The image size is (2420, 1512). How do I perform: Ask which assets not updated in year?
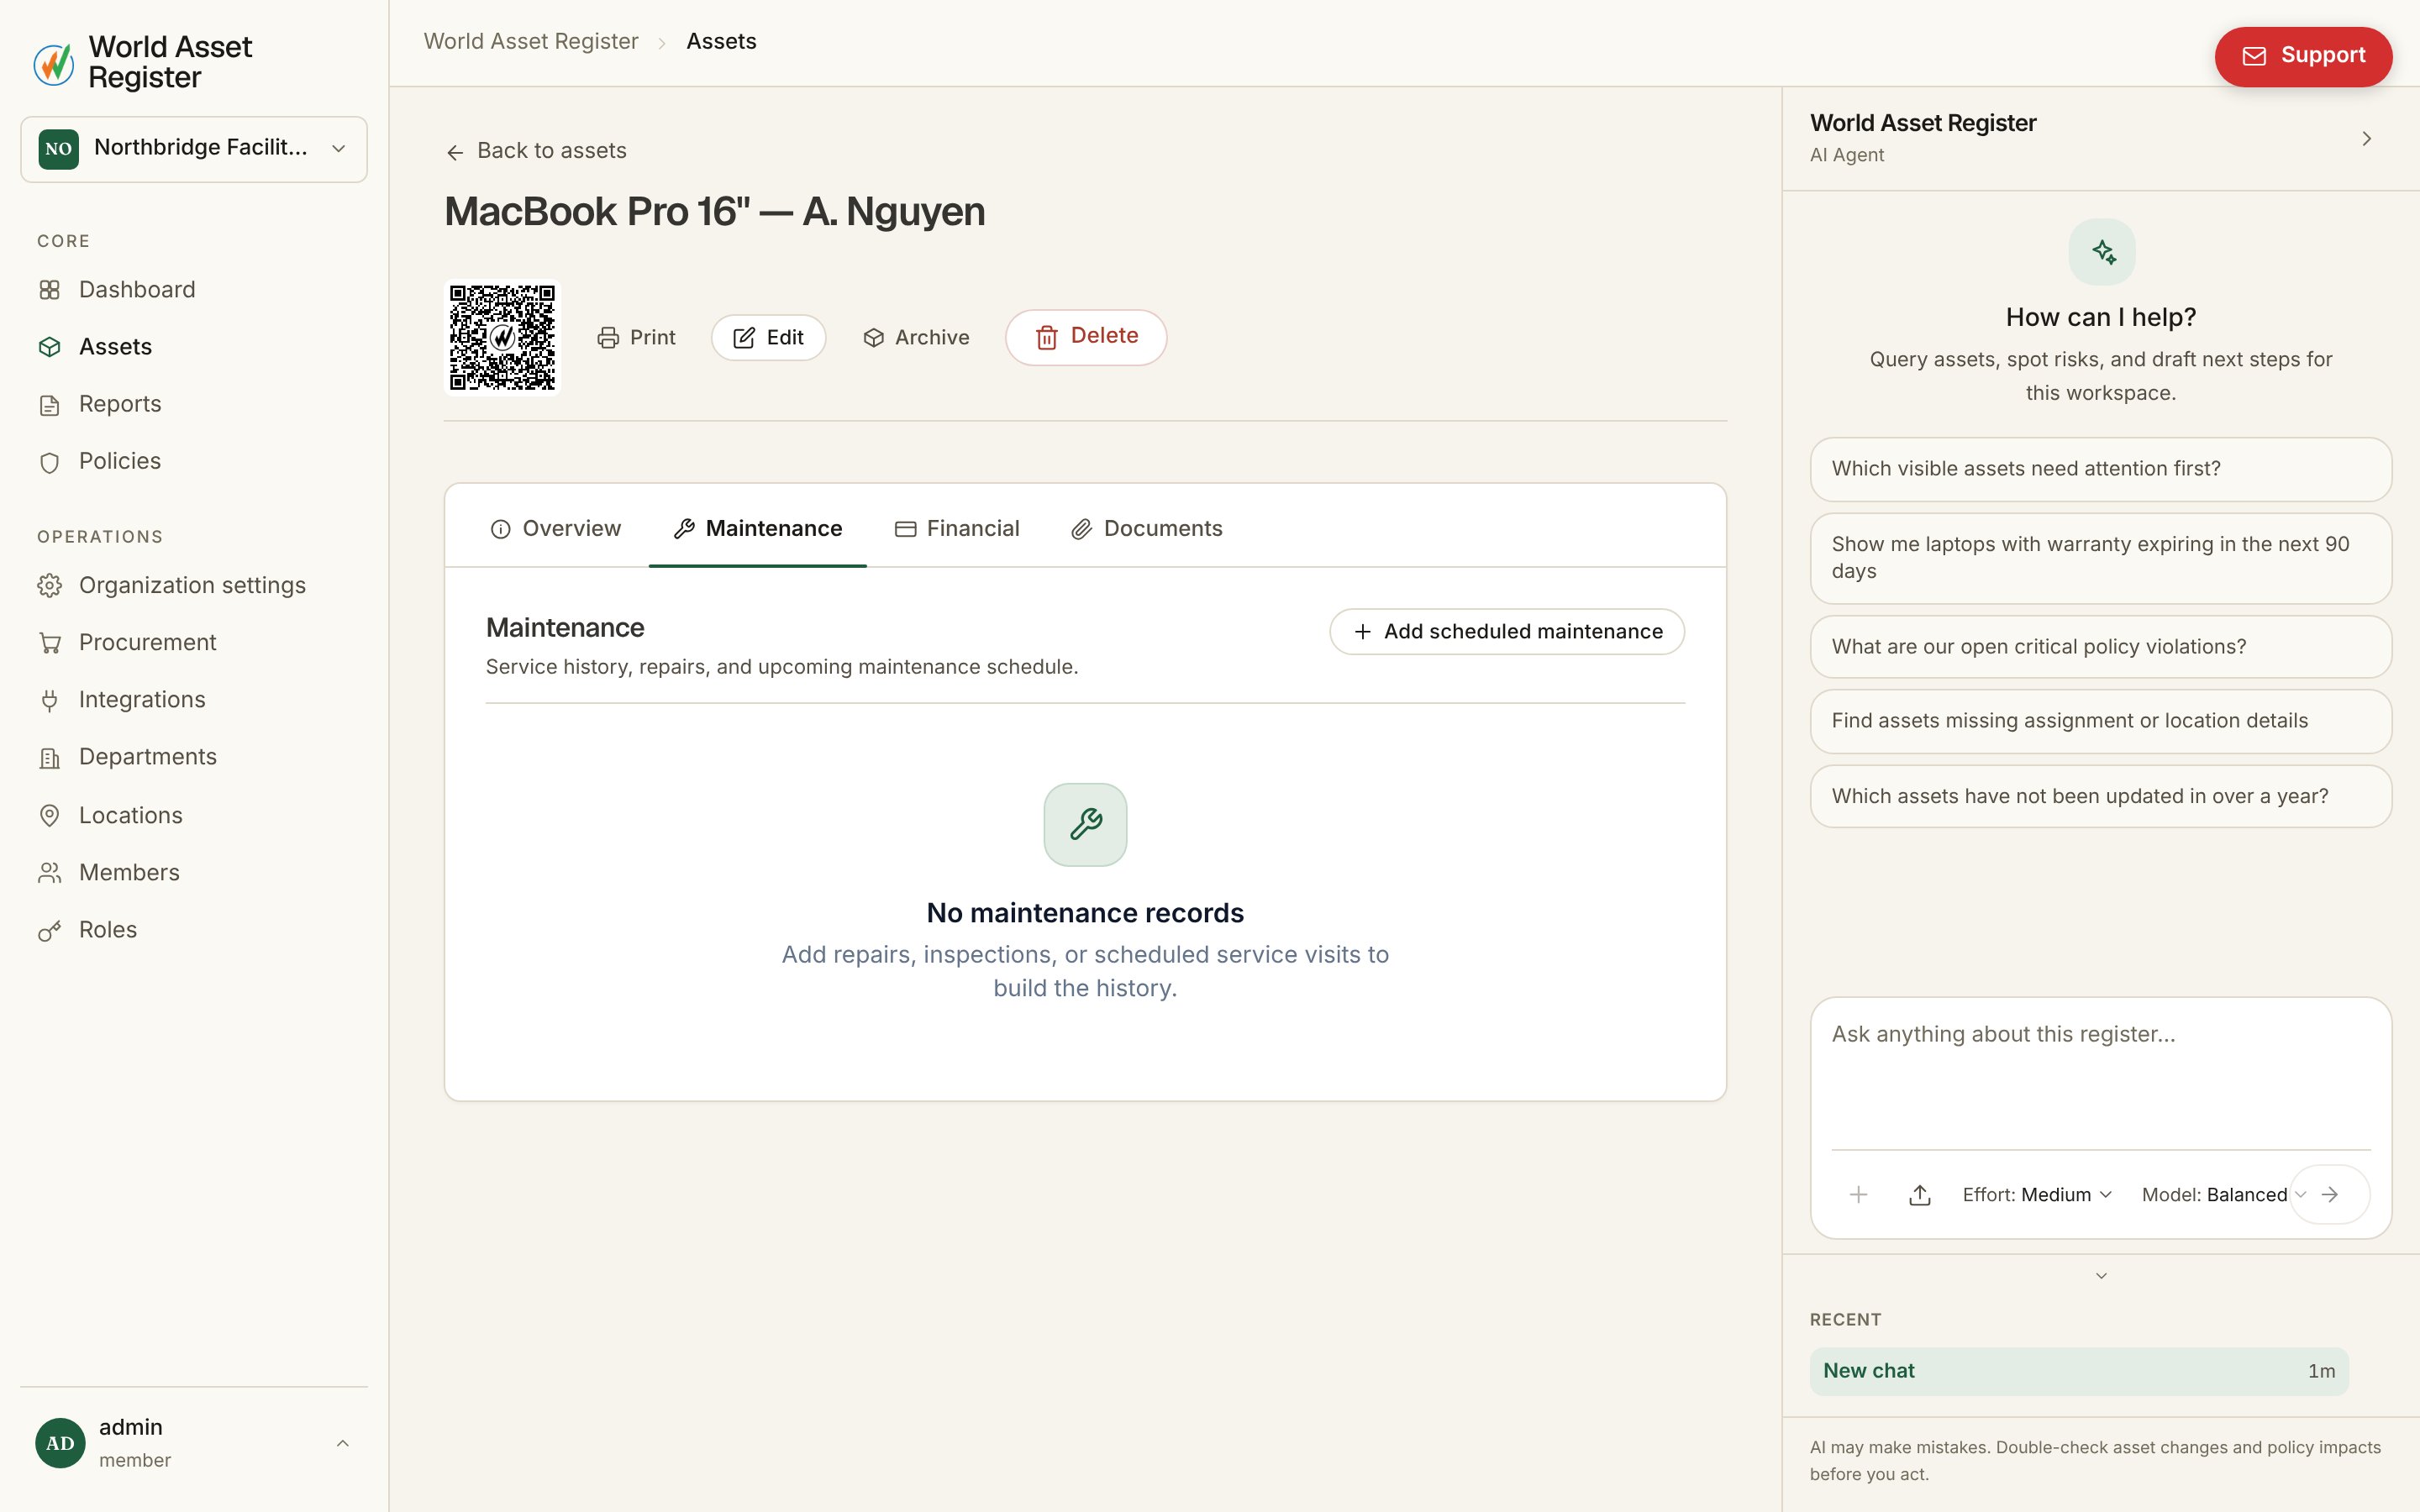click(2101, 796)
